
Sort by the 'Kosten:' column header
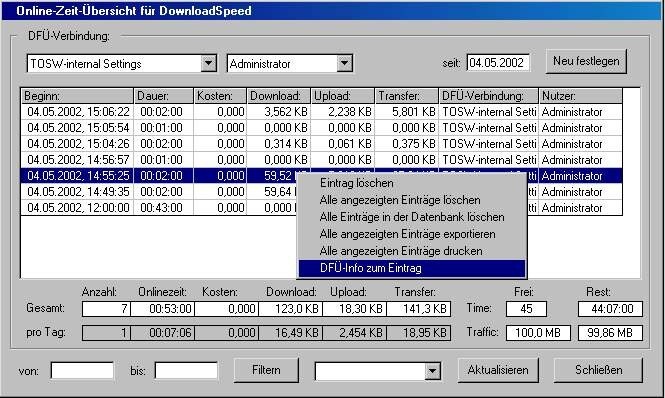tap(220, 96)
